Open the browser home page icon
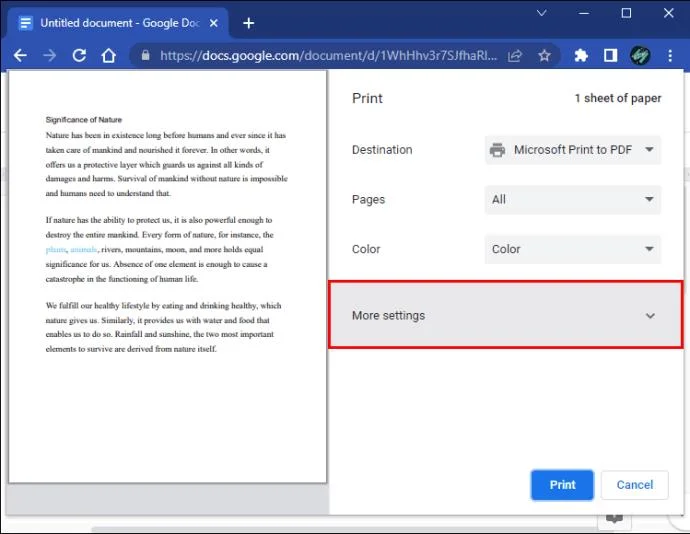The width and height of the screenshot is (690, 534). point(108,55)
